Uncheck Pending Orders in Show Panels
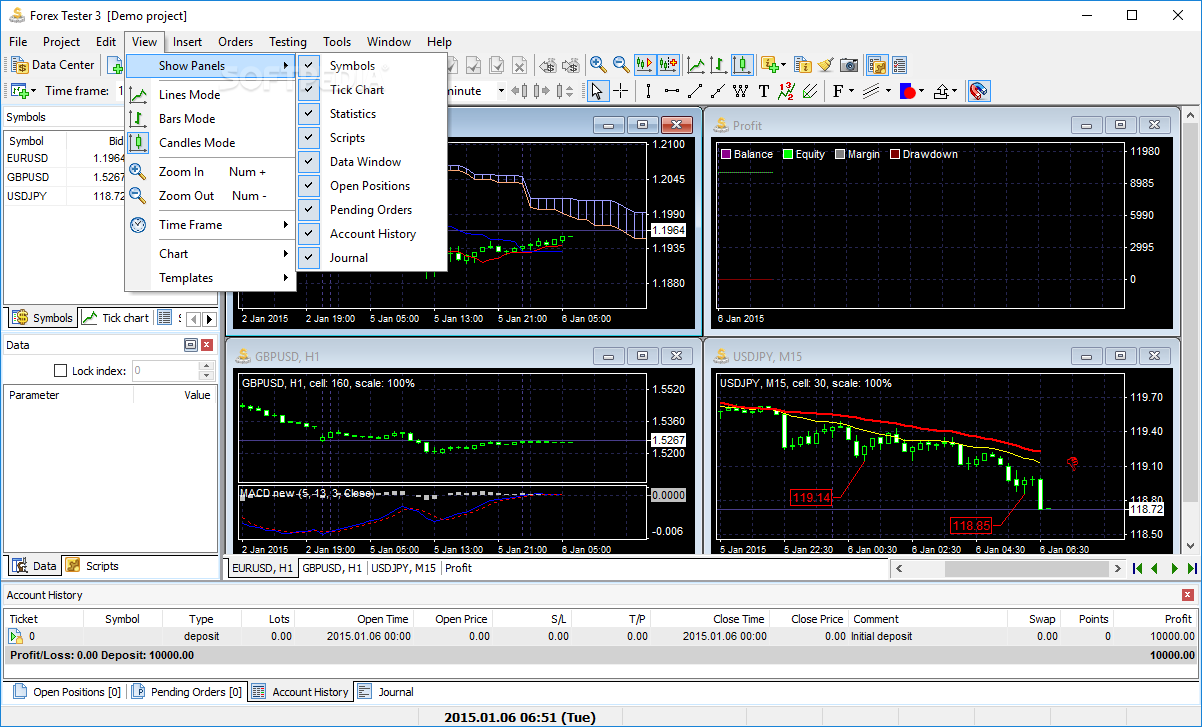Screen dimensions: 1202x727 tap(371, 210)
